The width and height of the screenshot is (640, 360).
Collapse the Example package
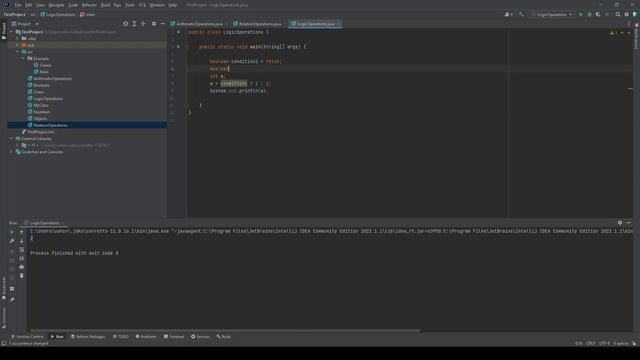[23, 58]
